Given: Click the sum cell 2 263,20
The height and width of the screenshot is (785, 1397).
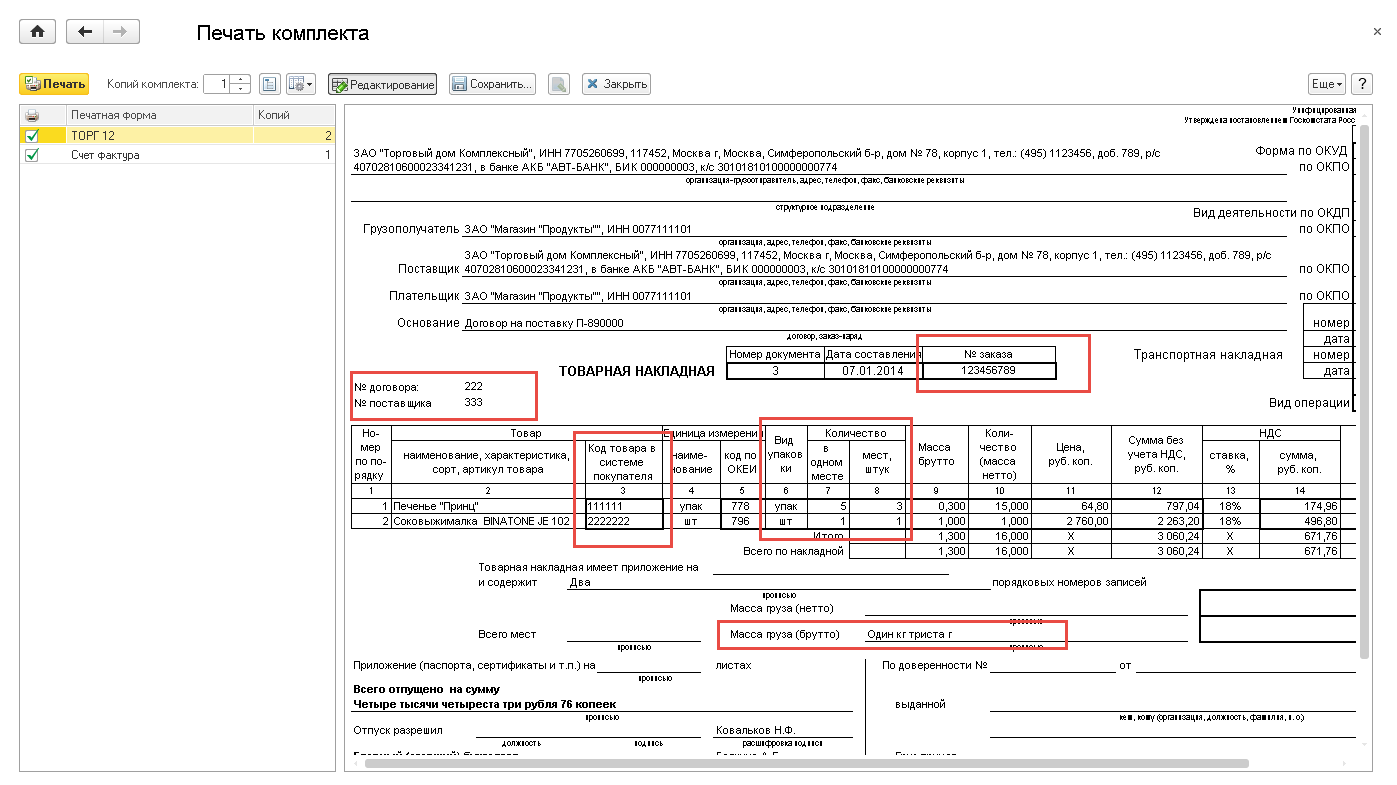Looking at the screenshot, I should click(x=1157, y=521).
